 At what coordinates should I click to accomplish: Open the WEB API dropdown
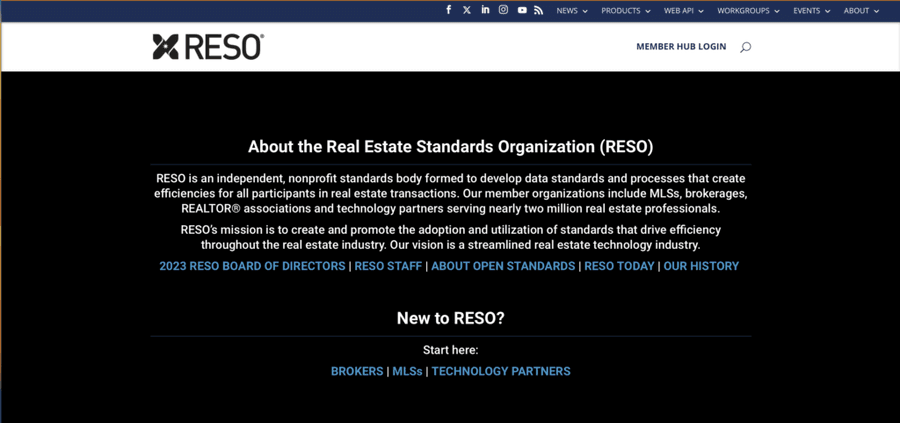tap(683, 11)
